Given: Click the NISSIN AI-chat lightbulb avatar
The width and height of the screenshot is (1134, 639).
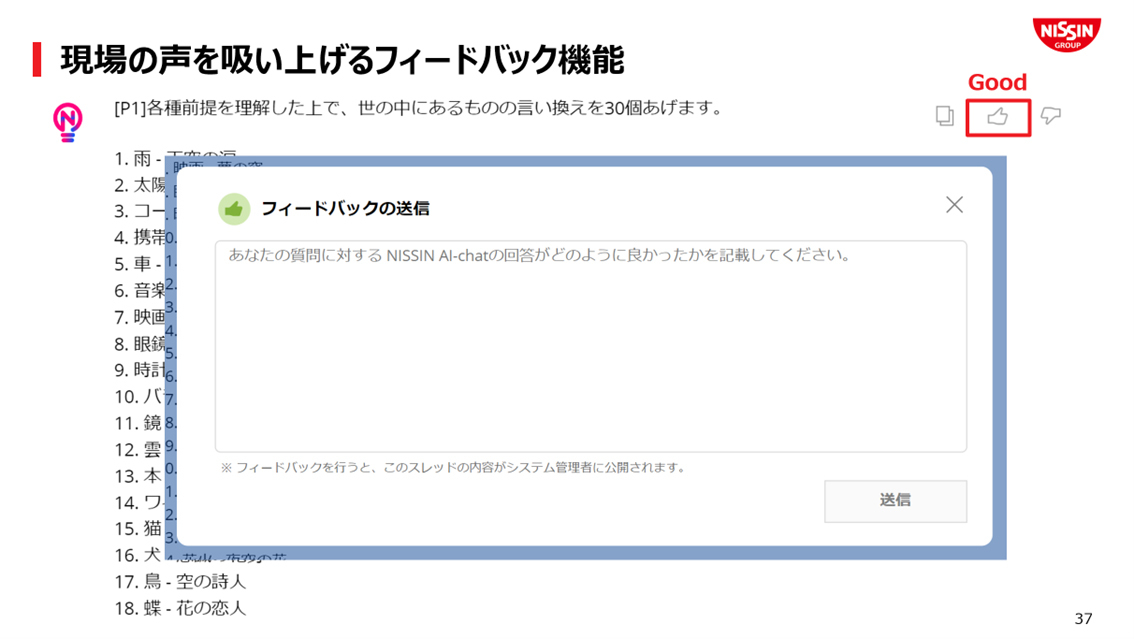Looking at the screenshot, I should (x=67, y=121).
